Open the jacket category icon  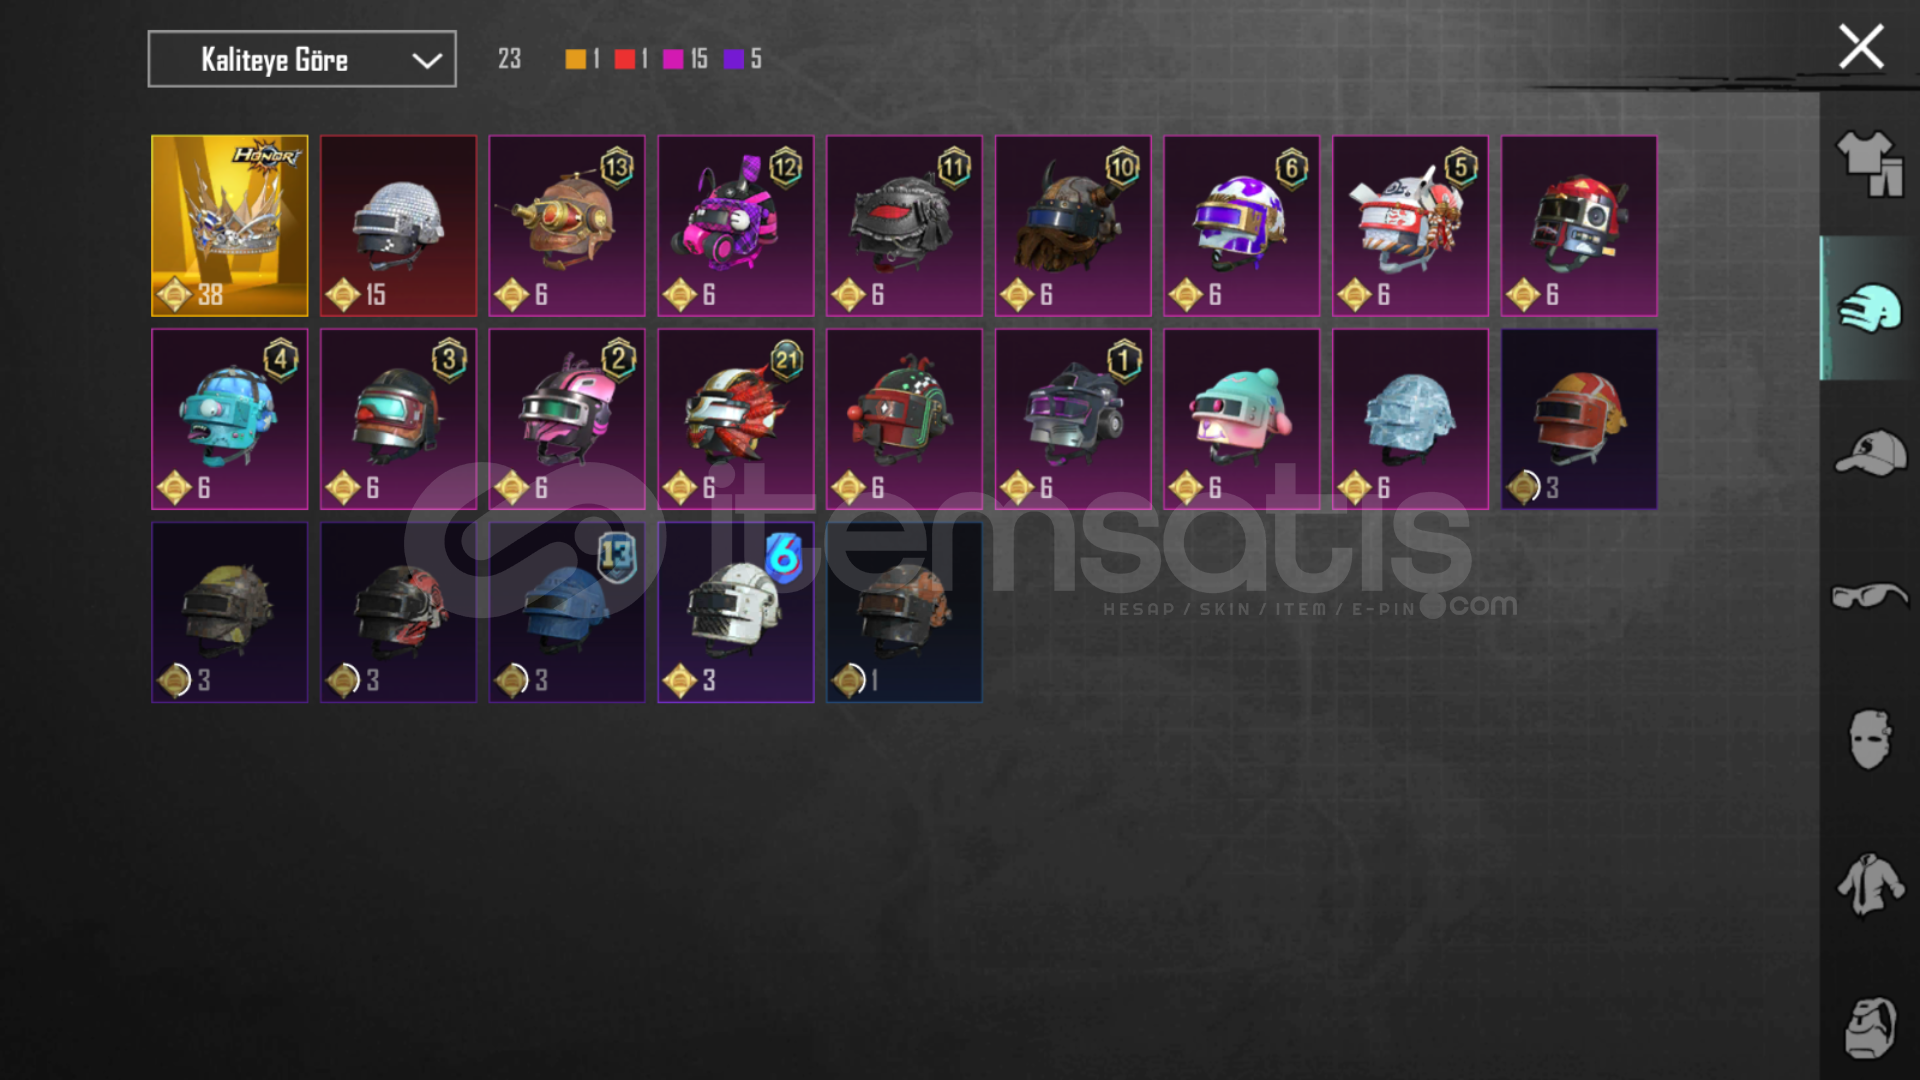(1870, 884)
